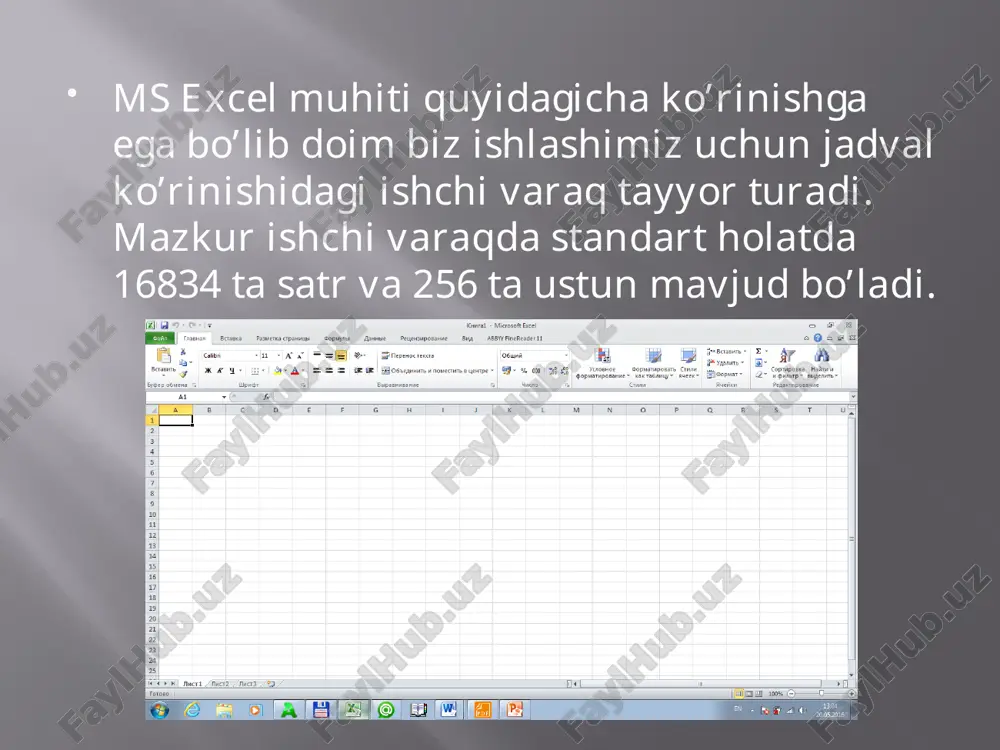The height and width of the screenshot is (750, 1000).
Task: Toggle Wrap Text (Перенос текста)
Action: pos(407,355)
